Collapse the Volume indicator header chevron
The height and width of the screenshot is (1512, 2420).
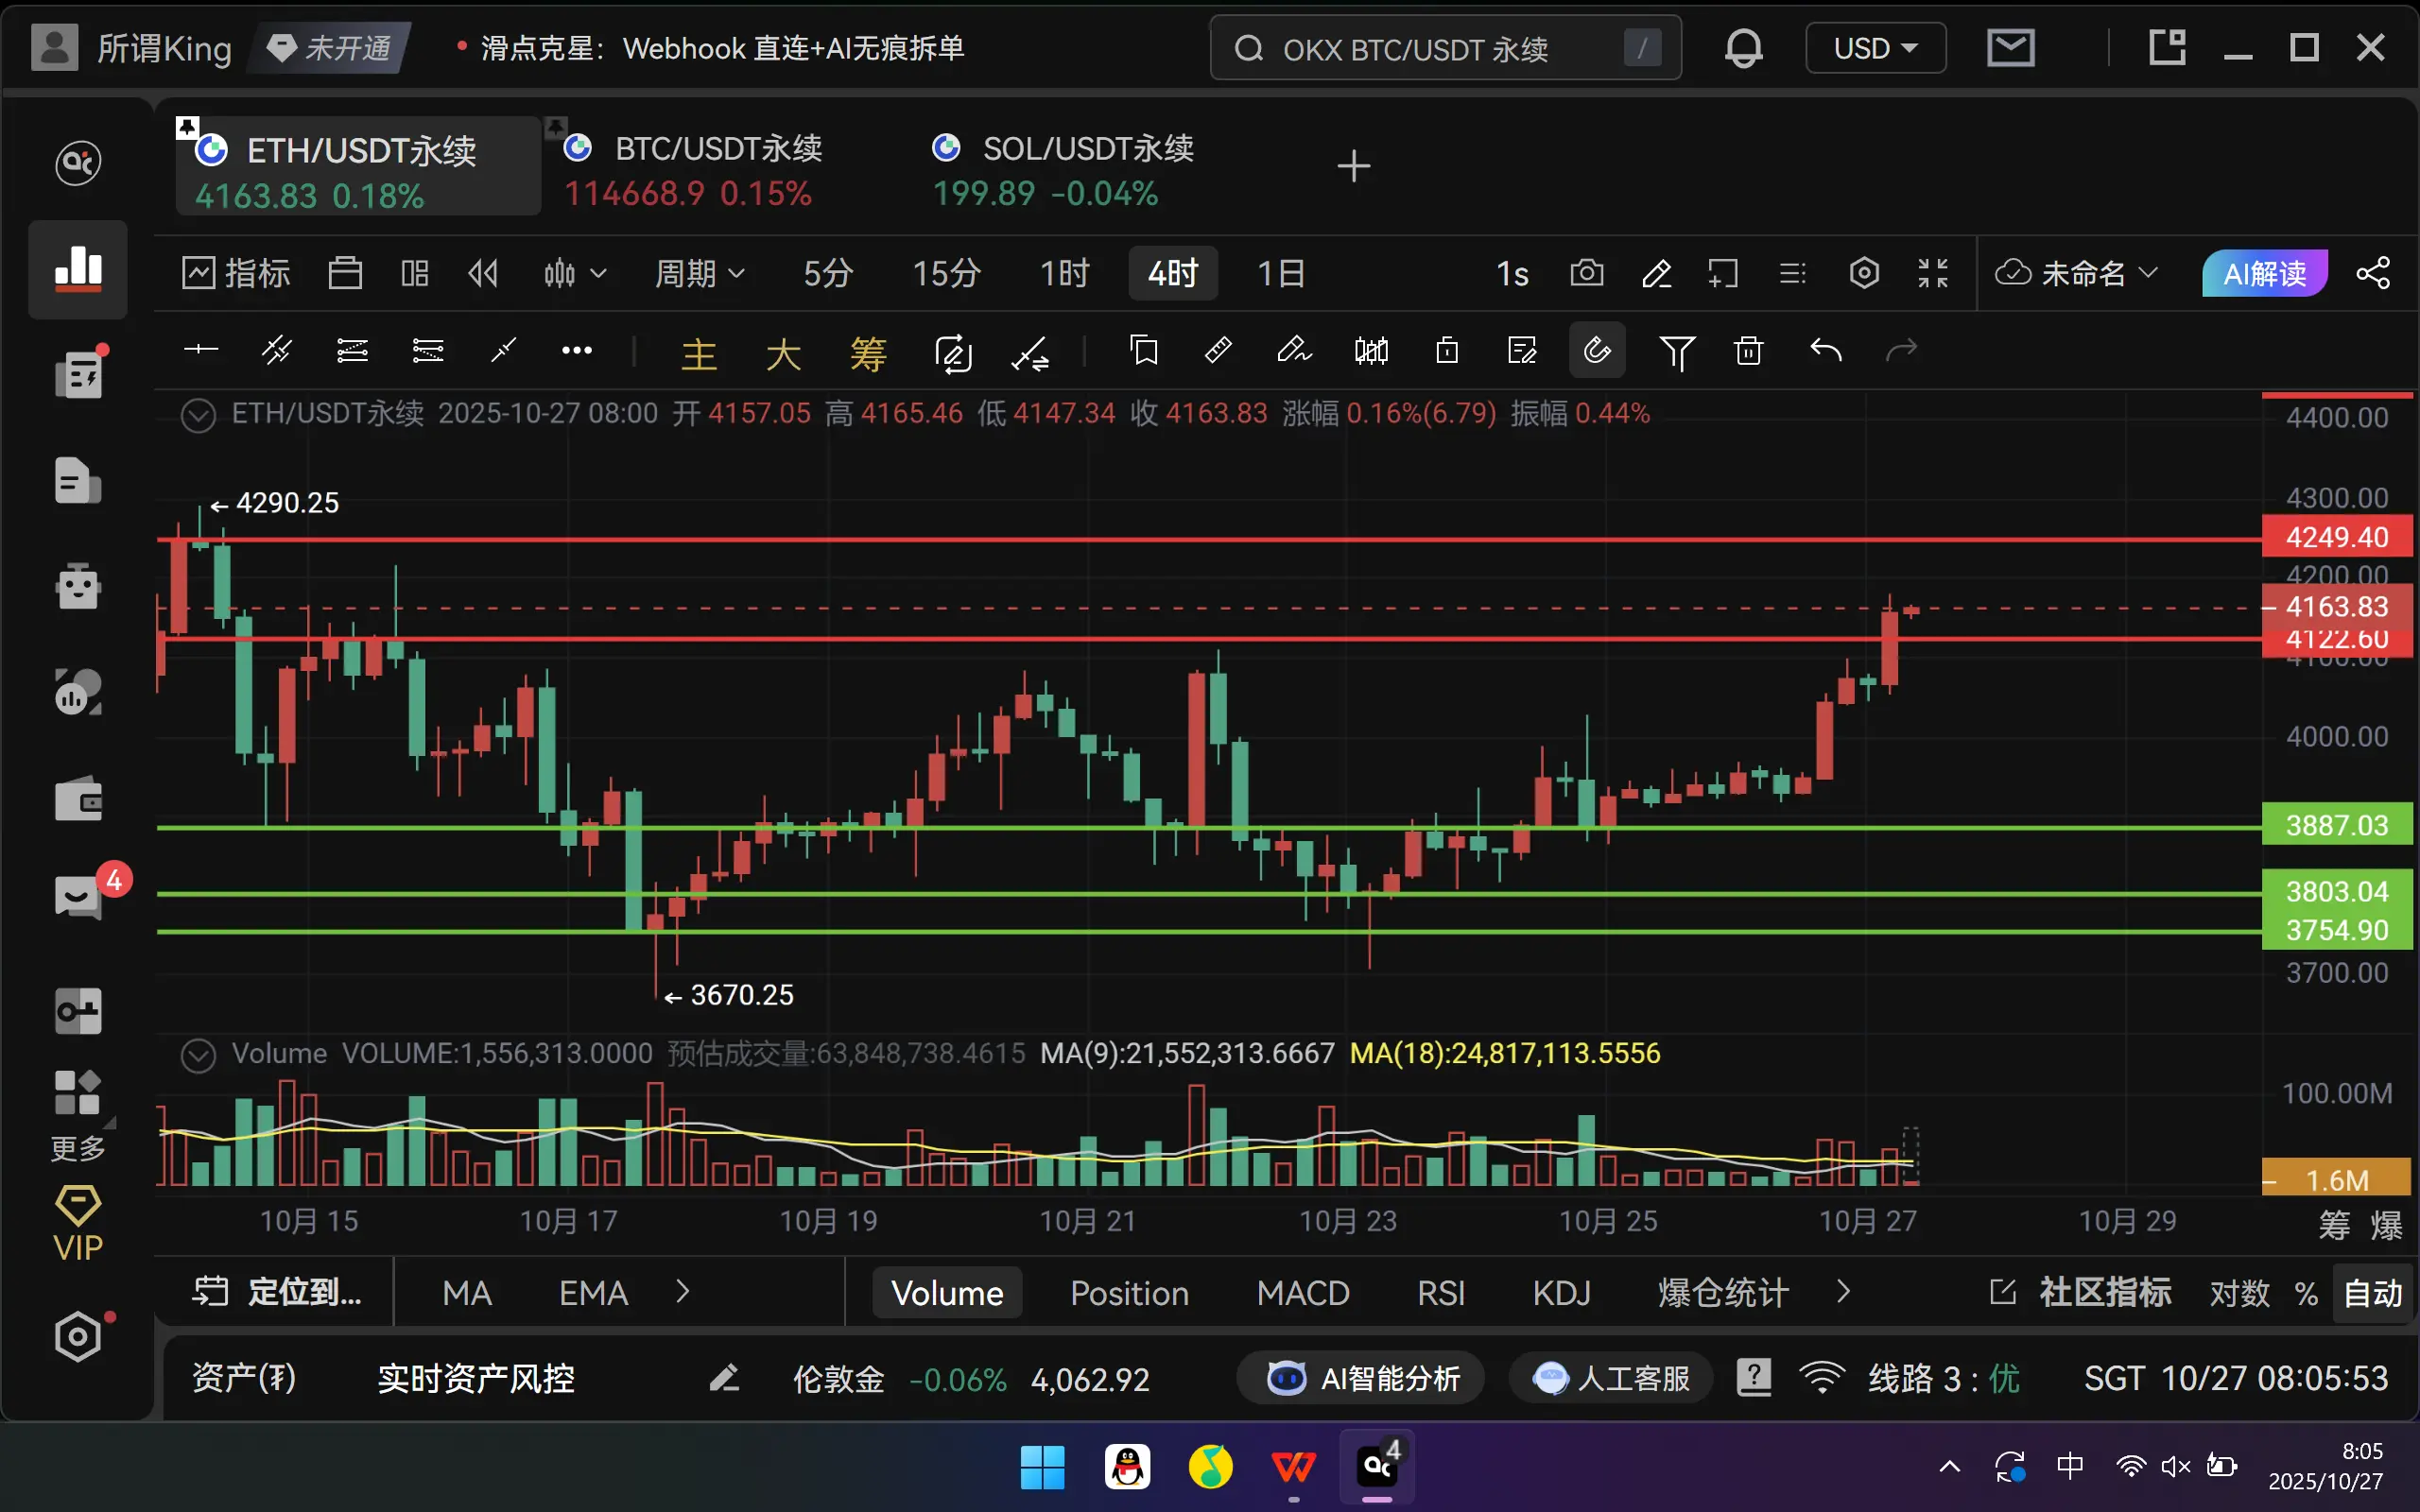198,1054
